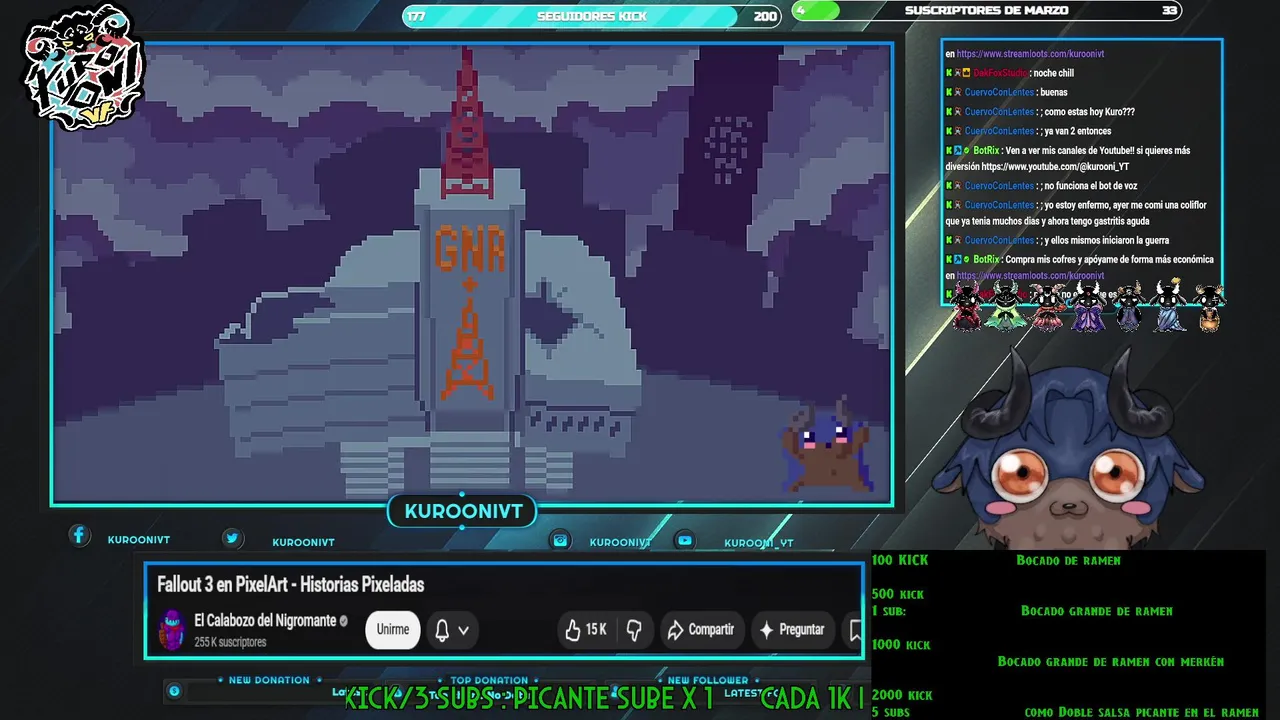Click the video title 'Fallout 3 en PixelArt'
This screenshot has height=720, width=1280.
(291, 585)
